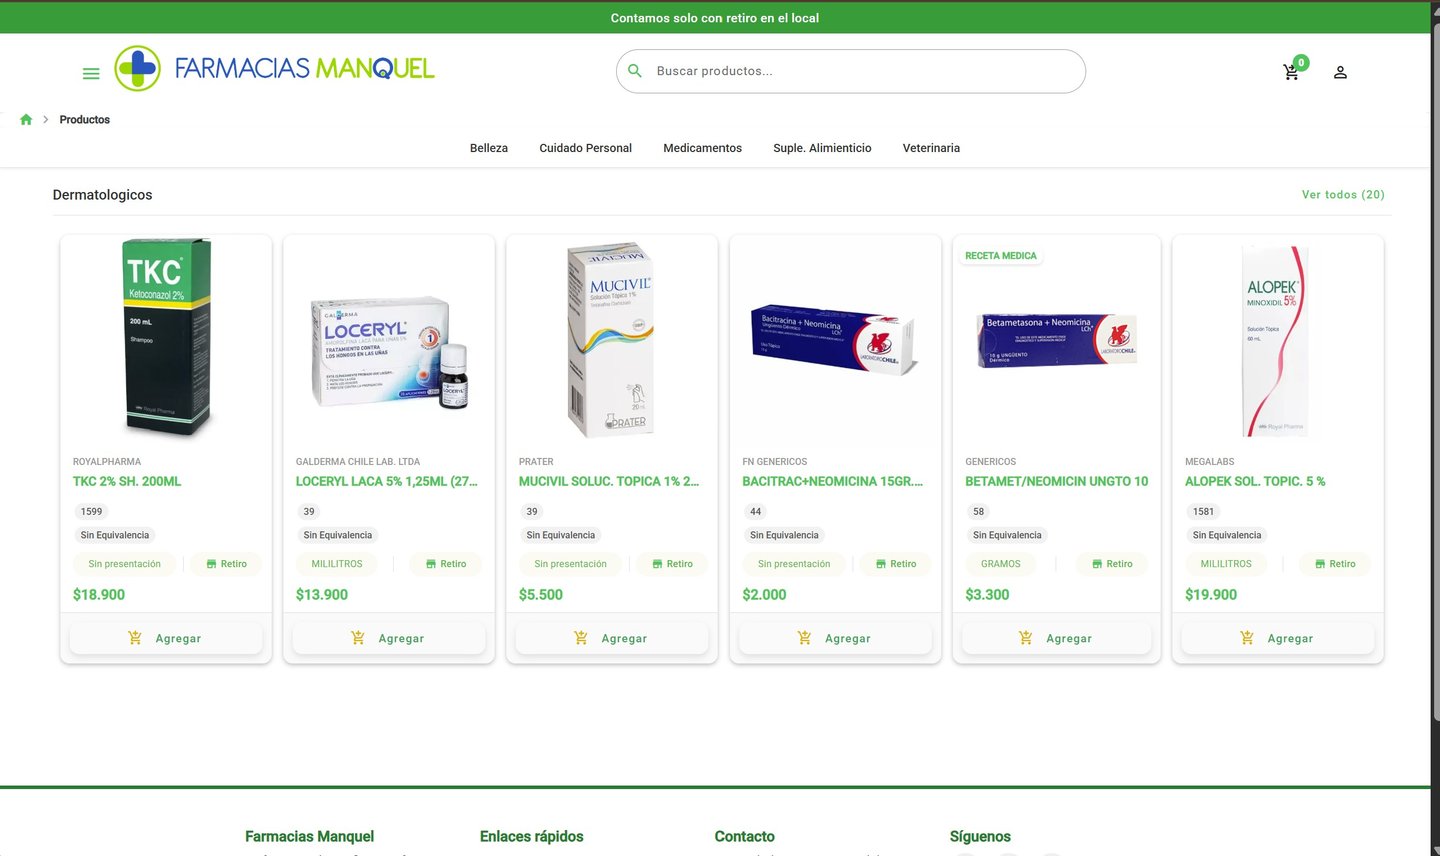
Task: Add Loceryl Laca to cart
Action: pyautogui.click(x=389, y=638)
